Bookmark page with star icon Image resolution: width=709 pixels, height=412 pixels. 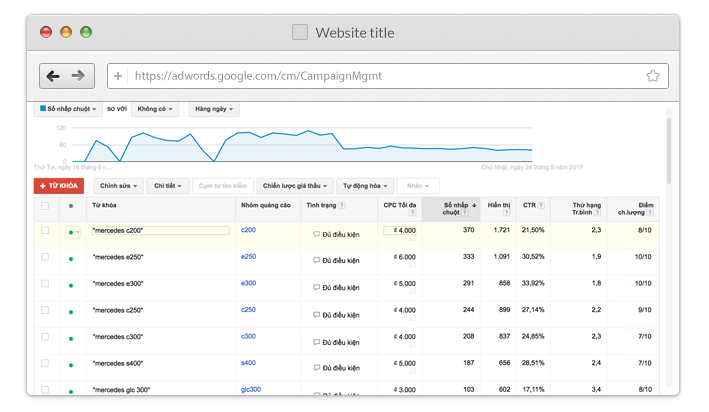point(653,75)
